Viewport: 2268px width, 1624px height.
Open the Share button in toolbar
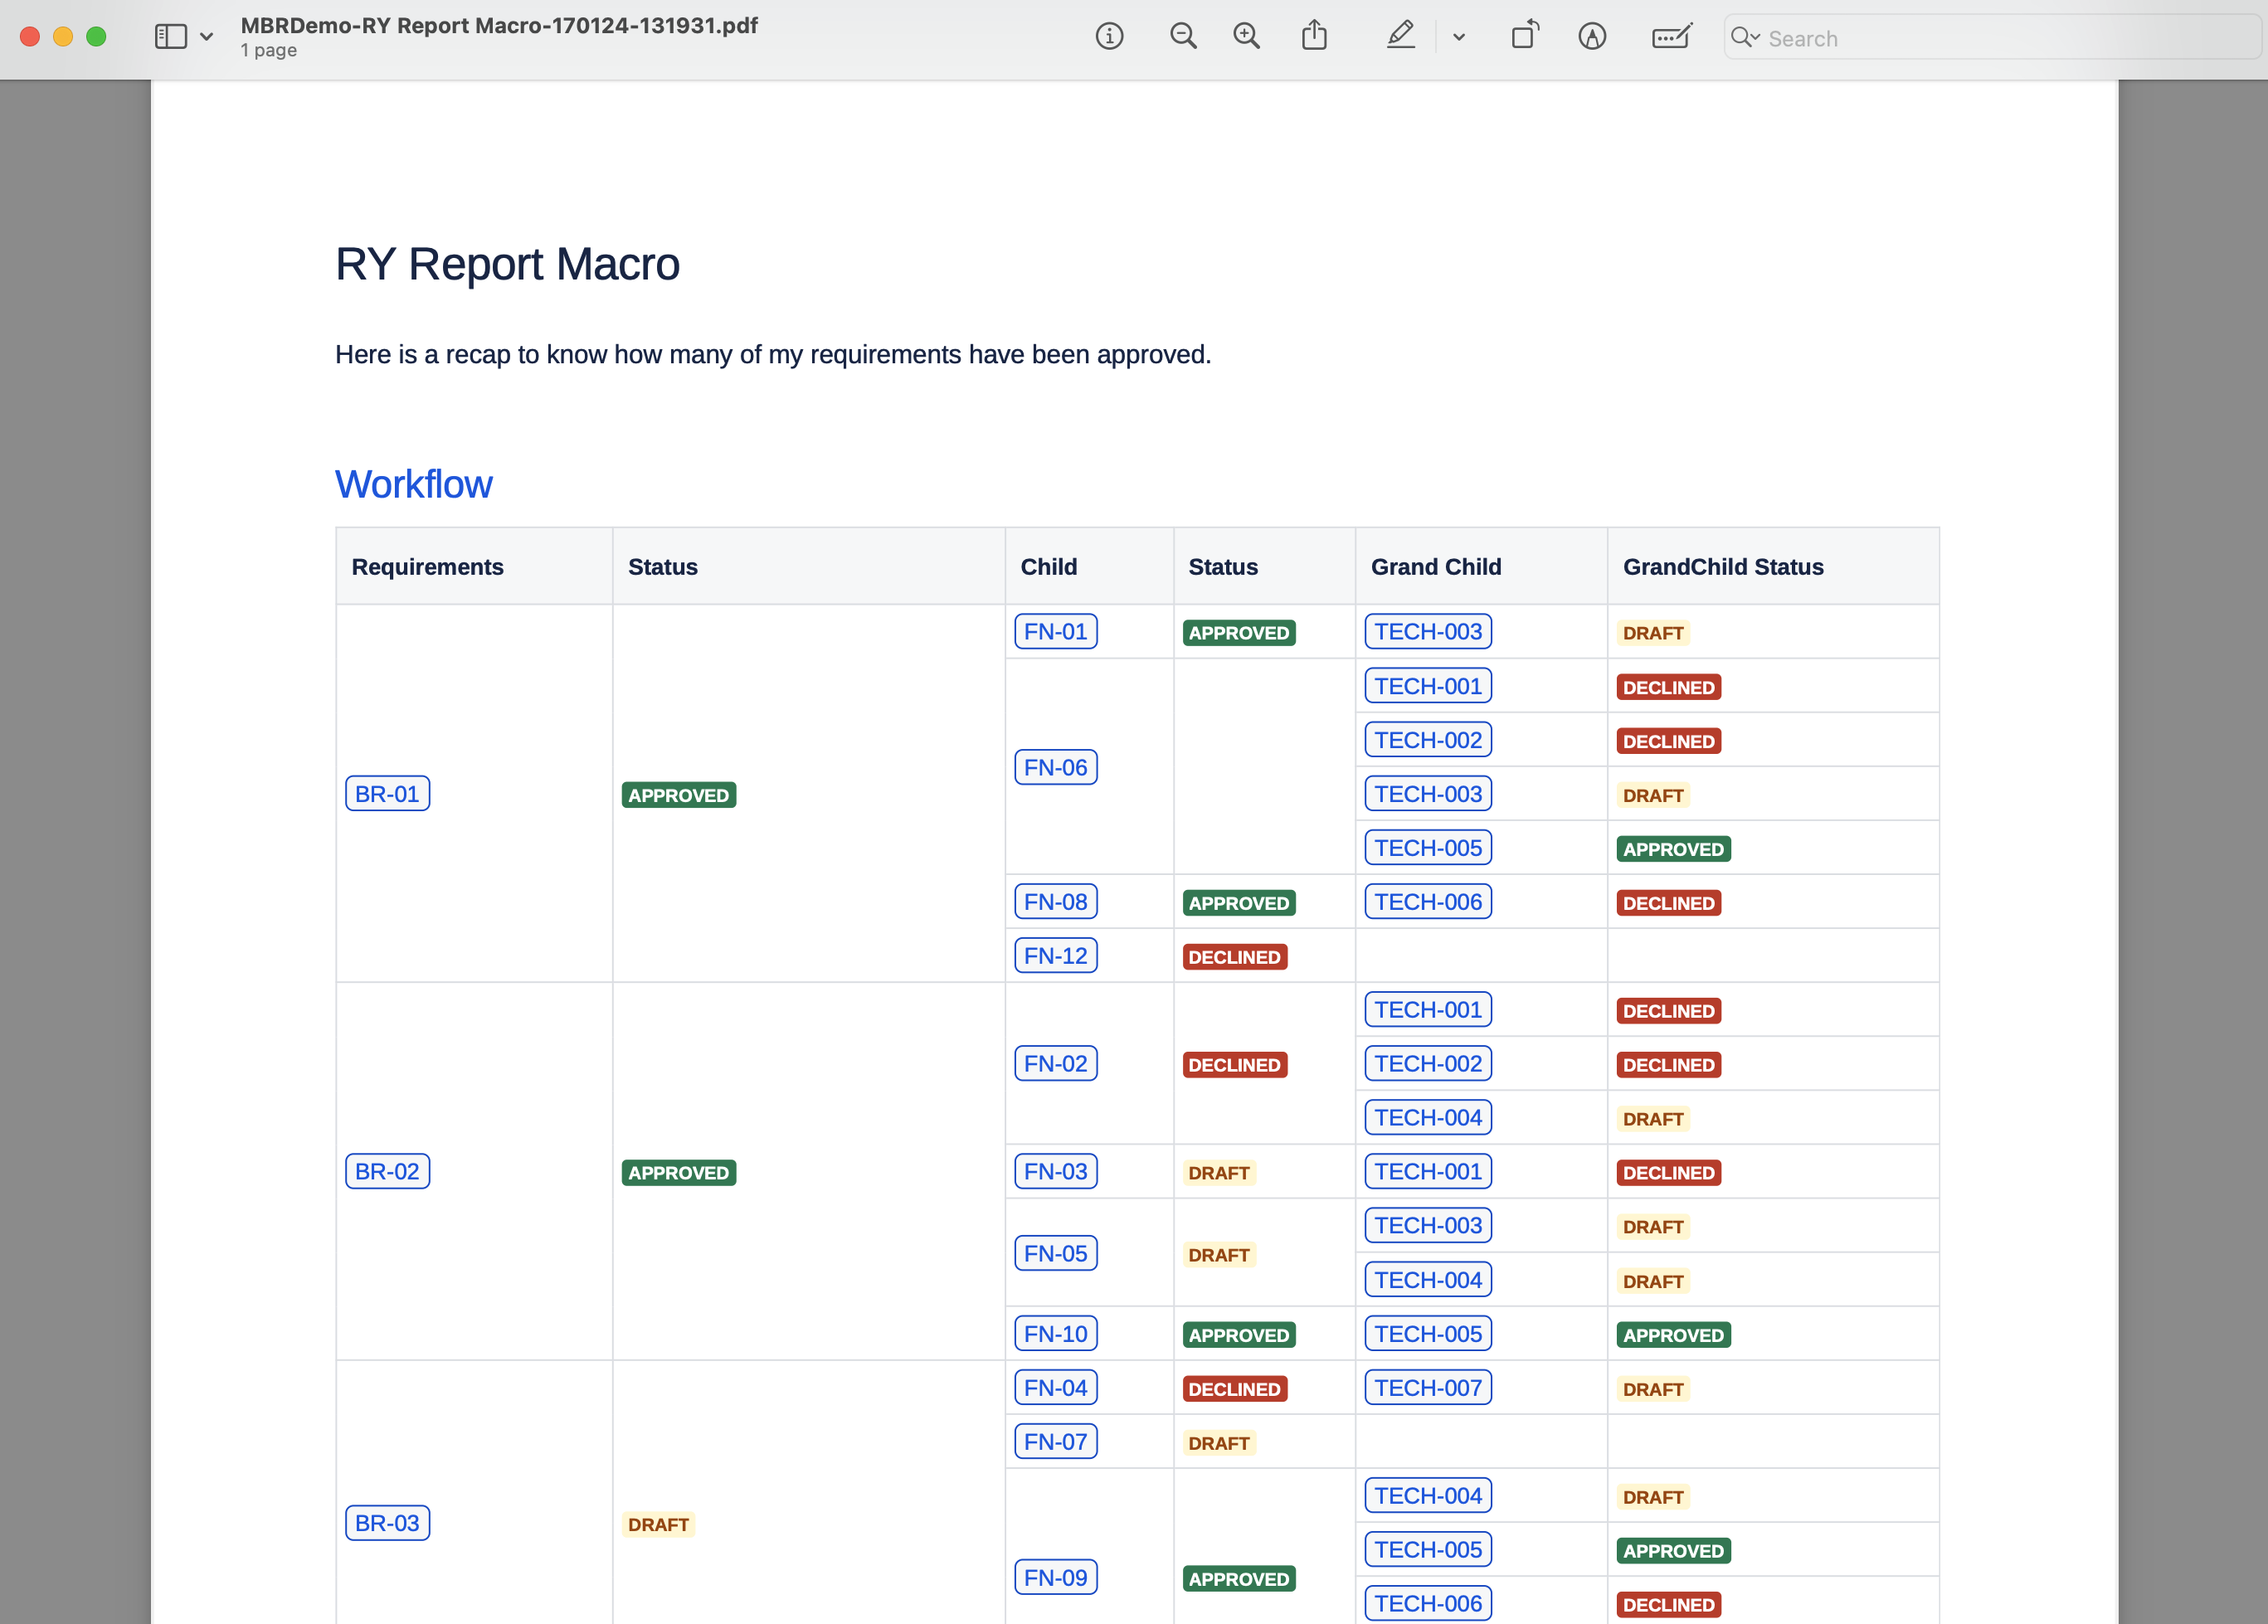pos(1314,37)
